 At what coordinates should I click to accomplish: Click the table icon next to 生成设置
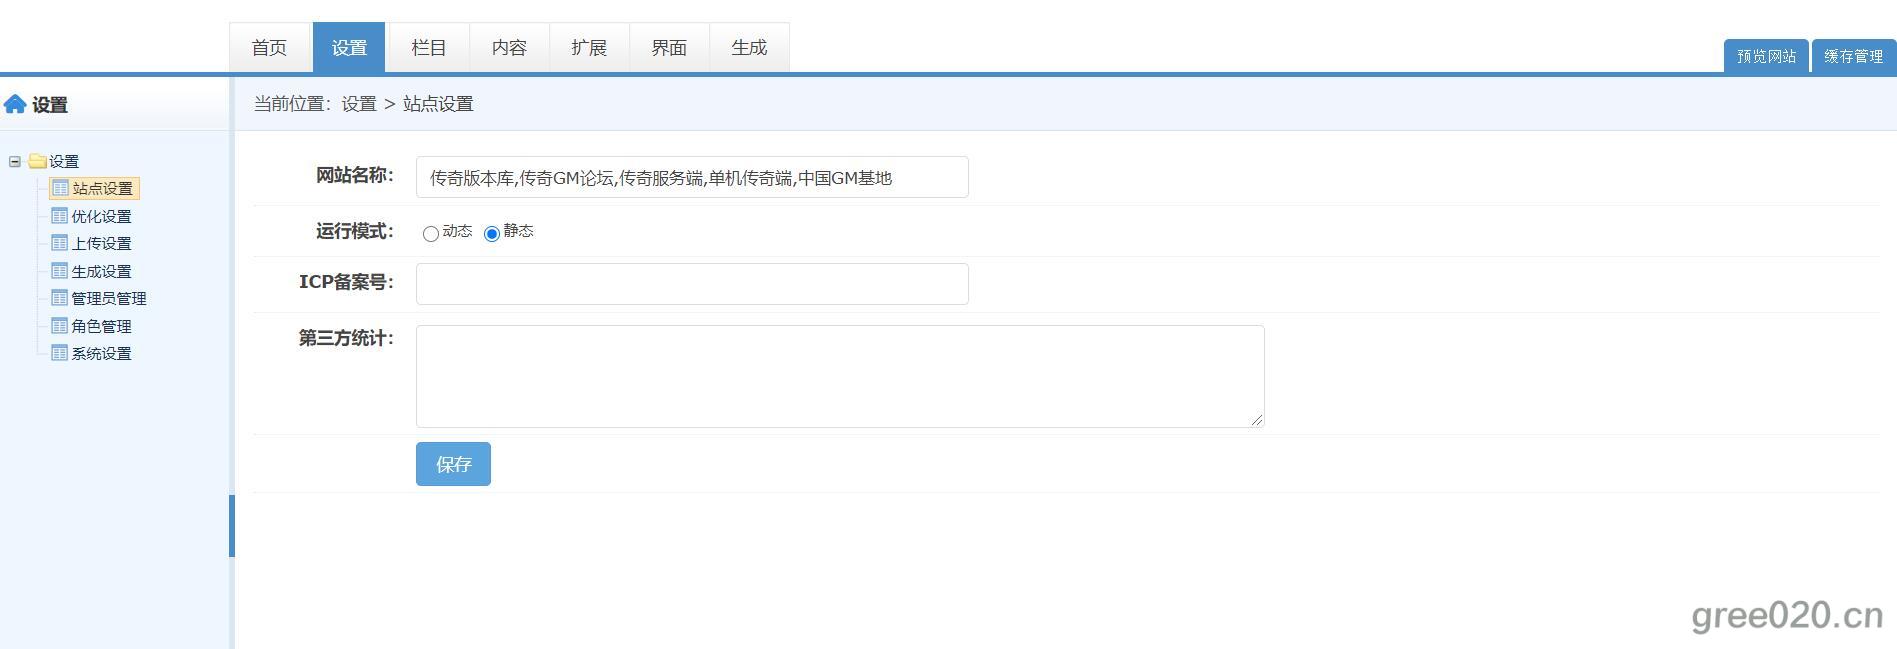60,271
